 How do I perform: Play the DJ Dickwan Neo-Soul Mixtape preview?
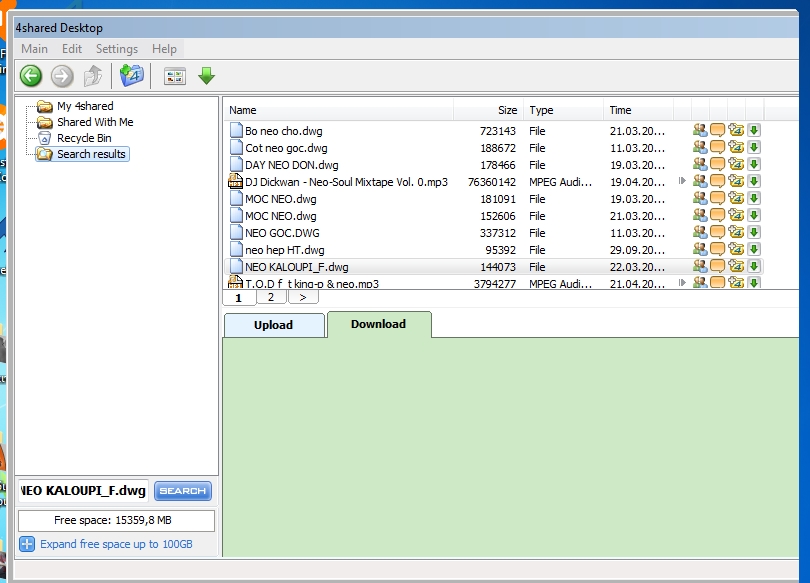click(683, 182)
